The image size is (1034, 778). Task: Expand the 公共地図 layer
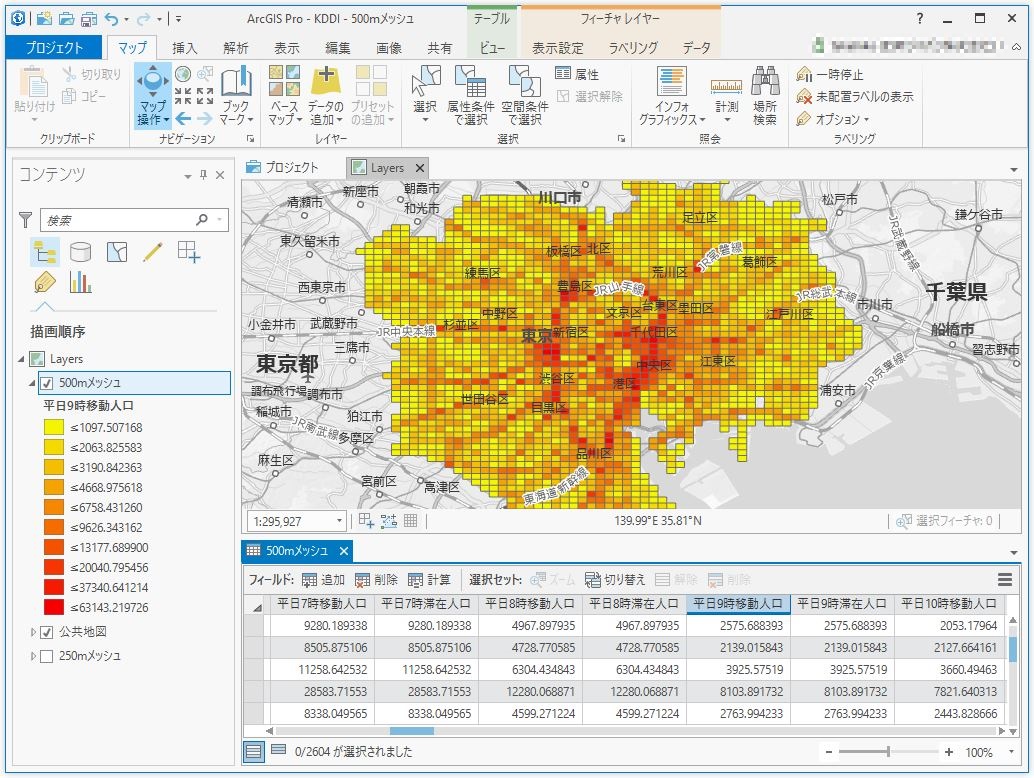[x=33, y=632]
